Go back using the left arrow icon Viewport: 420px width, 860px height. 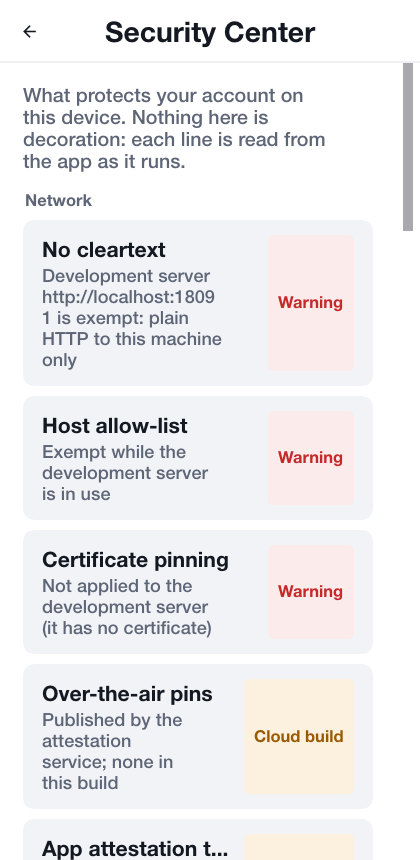coord(30,32)
